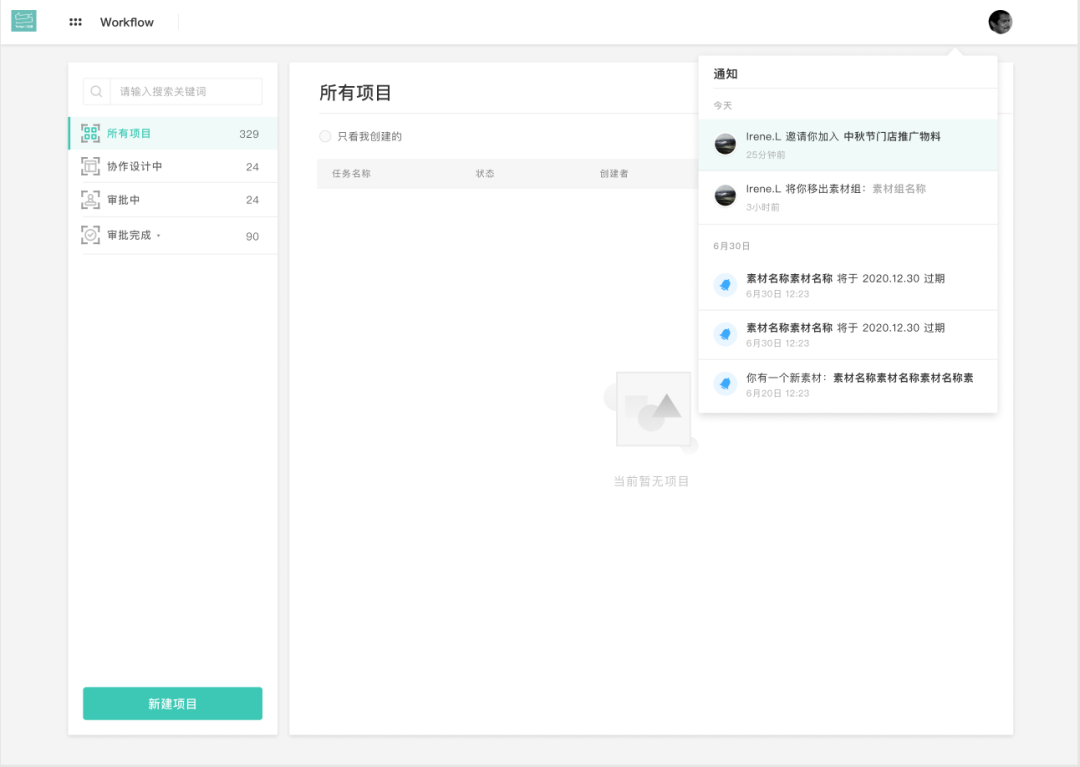Click the 329 count next to 所有项目
This screenshot has height=767, width=1080.
[249, 134]
